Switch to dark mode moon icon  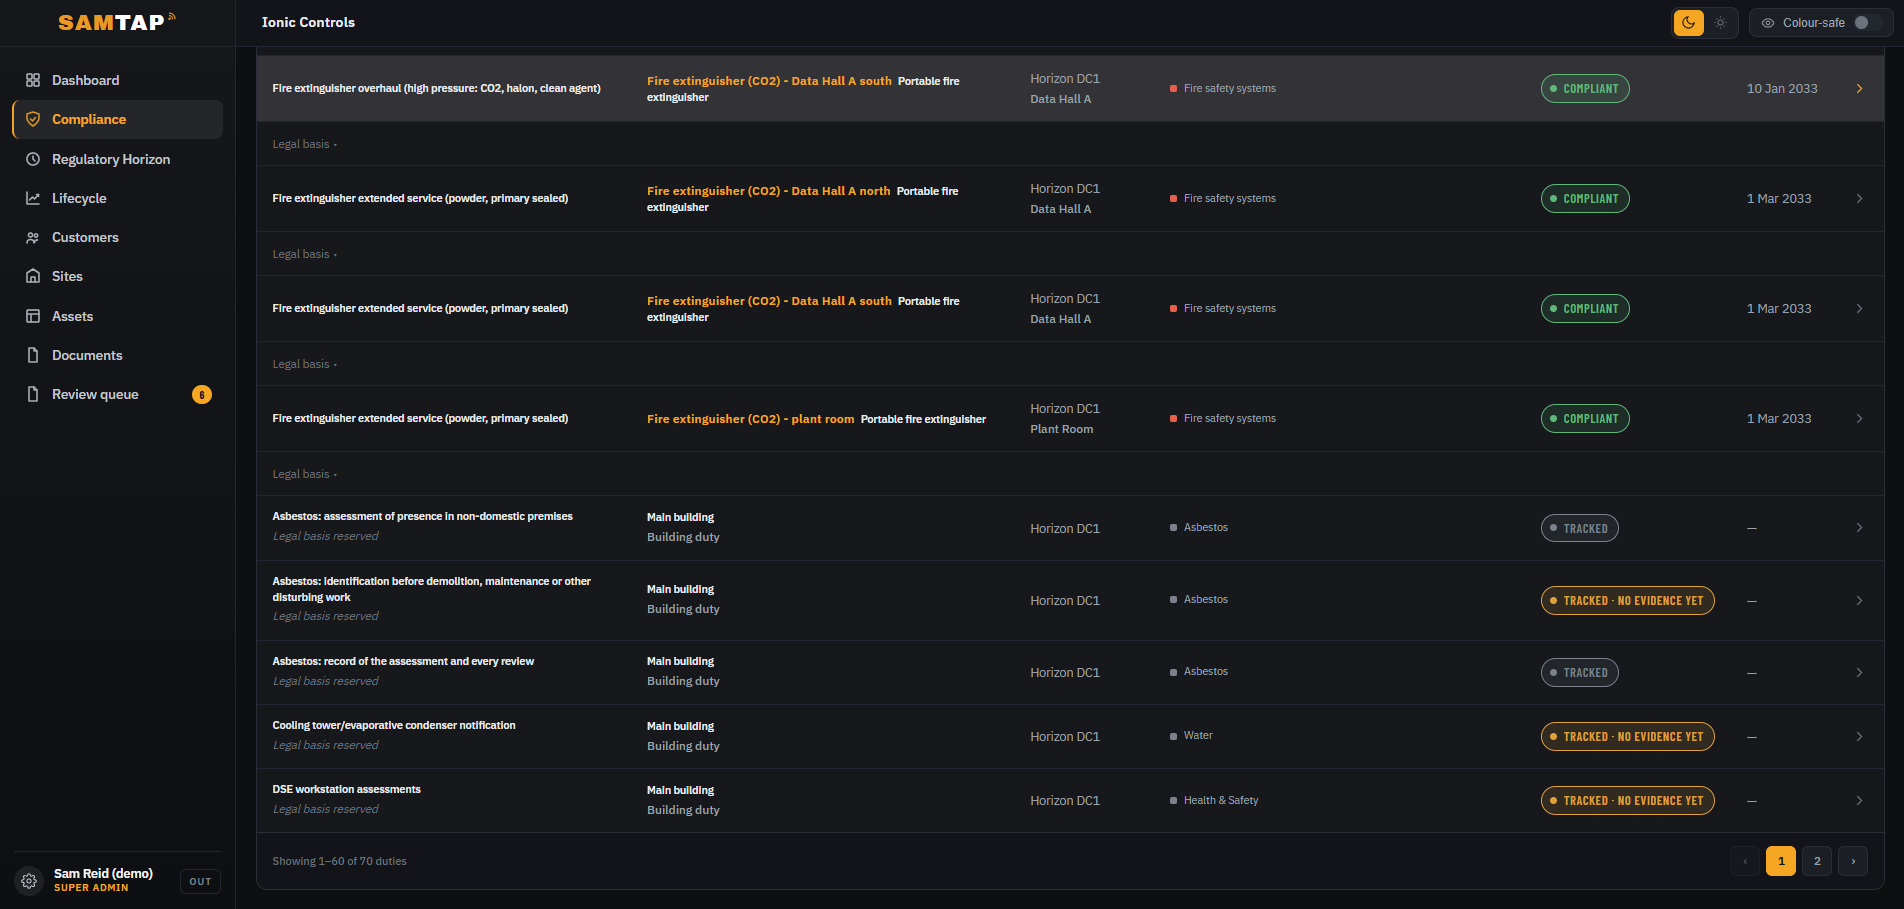[1689, 22]
